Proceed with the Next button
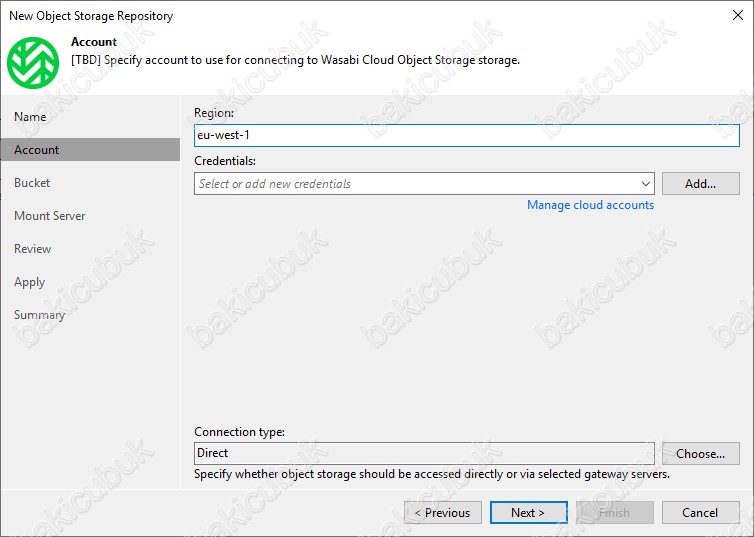754x537 pixels. point(528,512)
